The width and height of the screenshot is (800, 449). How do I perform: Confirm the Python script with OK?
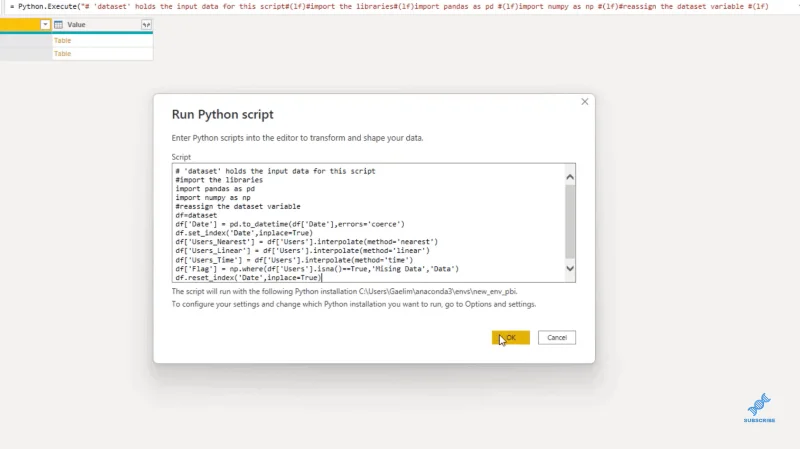point(511,337)
